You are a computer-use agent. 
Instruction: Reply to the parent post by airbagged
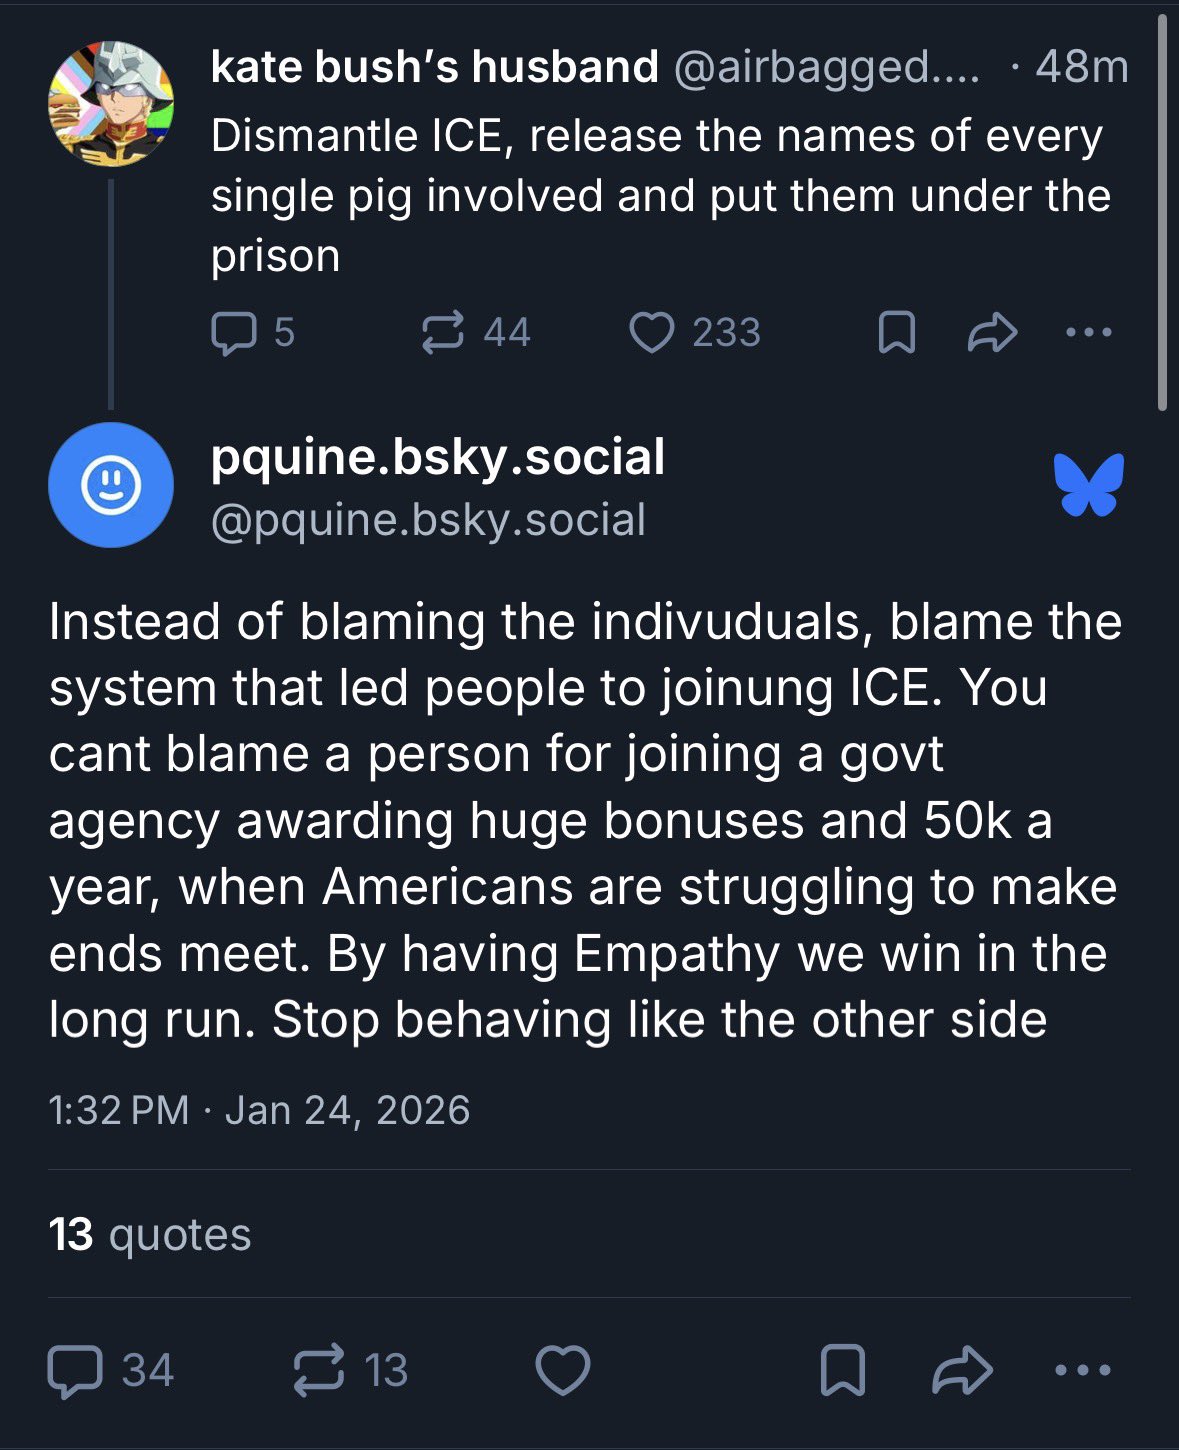234,333
